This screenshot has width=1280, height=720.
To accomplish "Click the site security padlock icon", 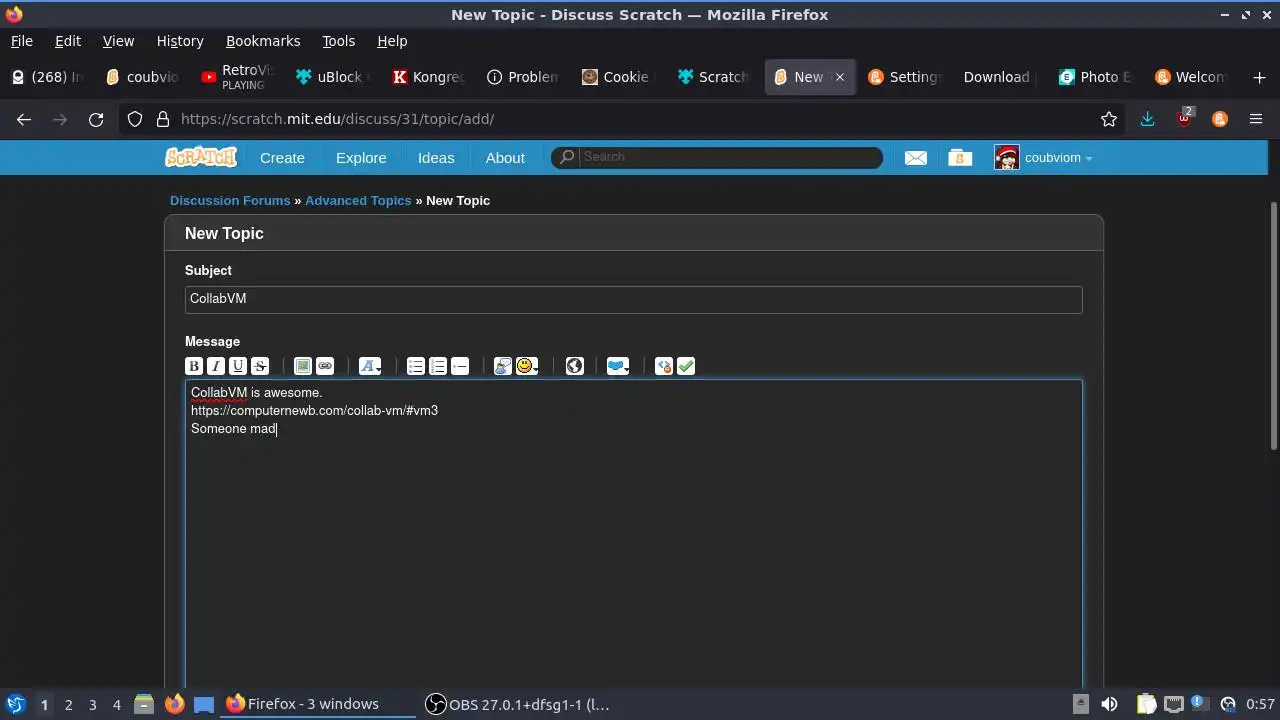I will coord(163,119).
